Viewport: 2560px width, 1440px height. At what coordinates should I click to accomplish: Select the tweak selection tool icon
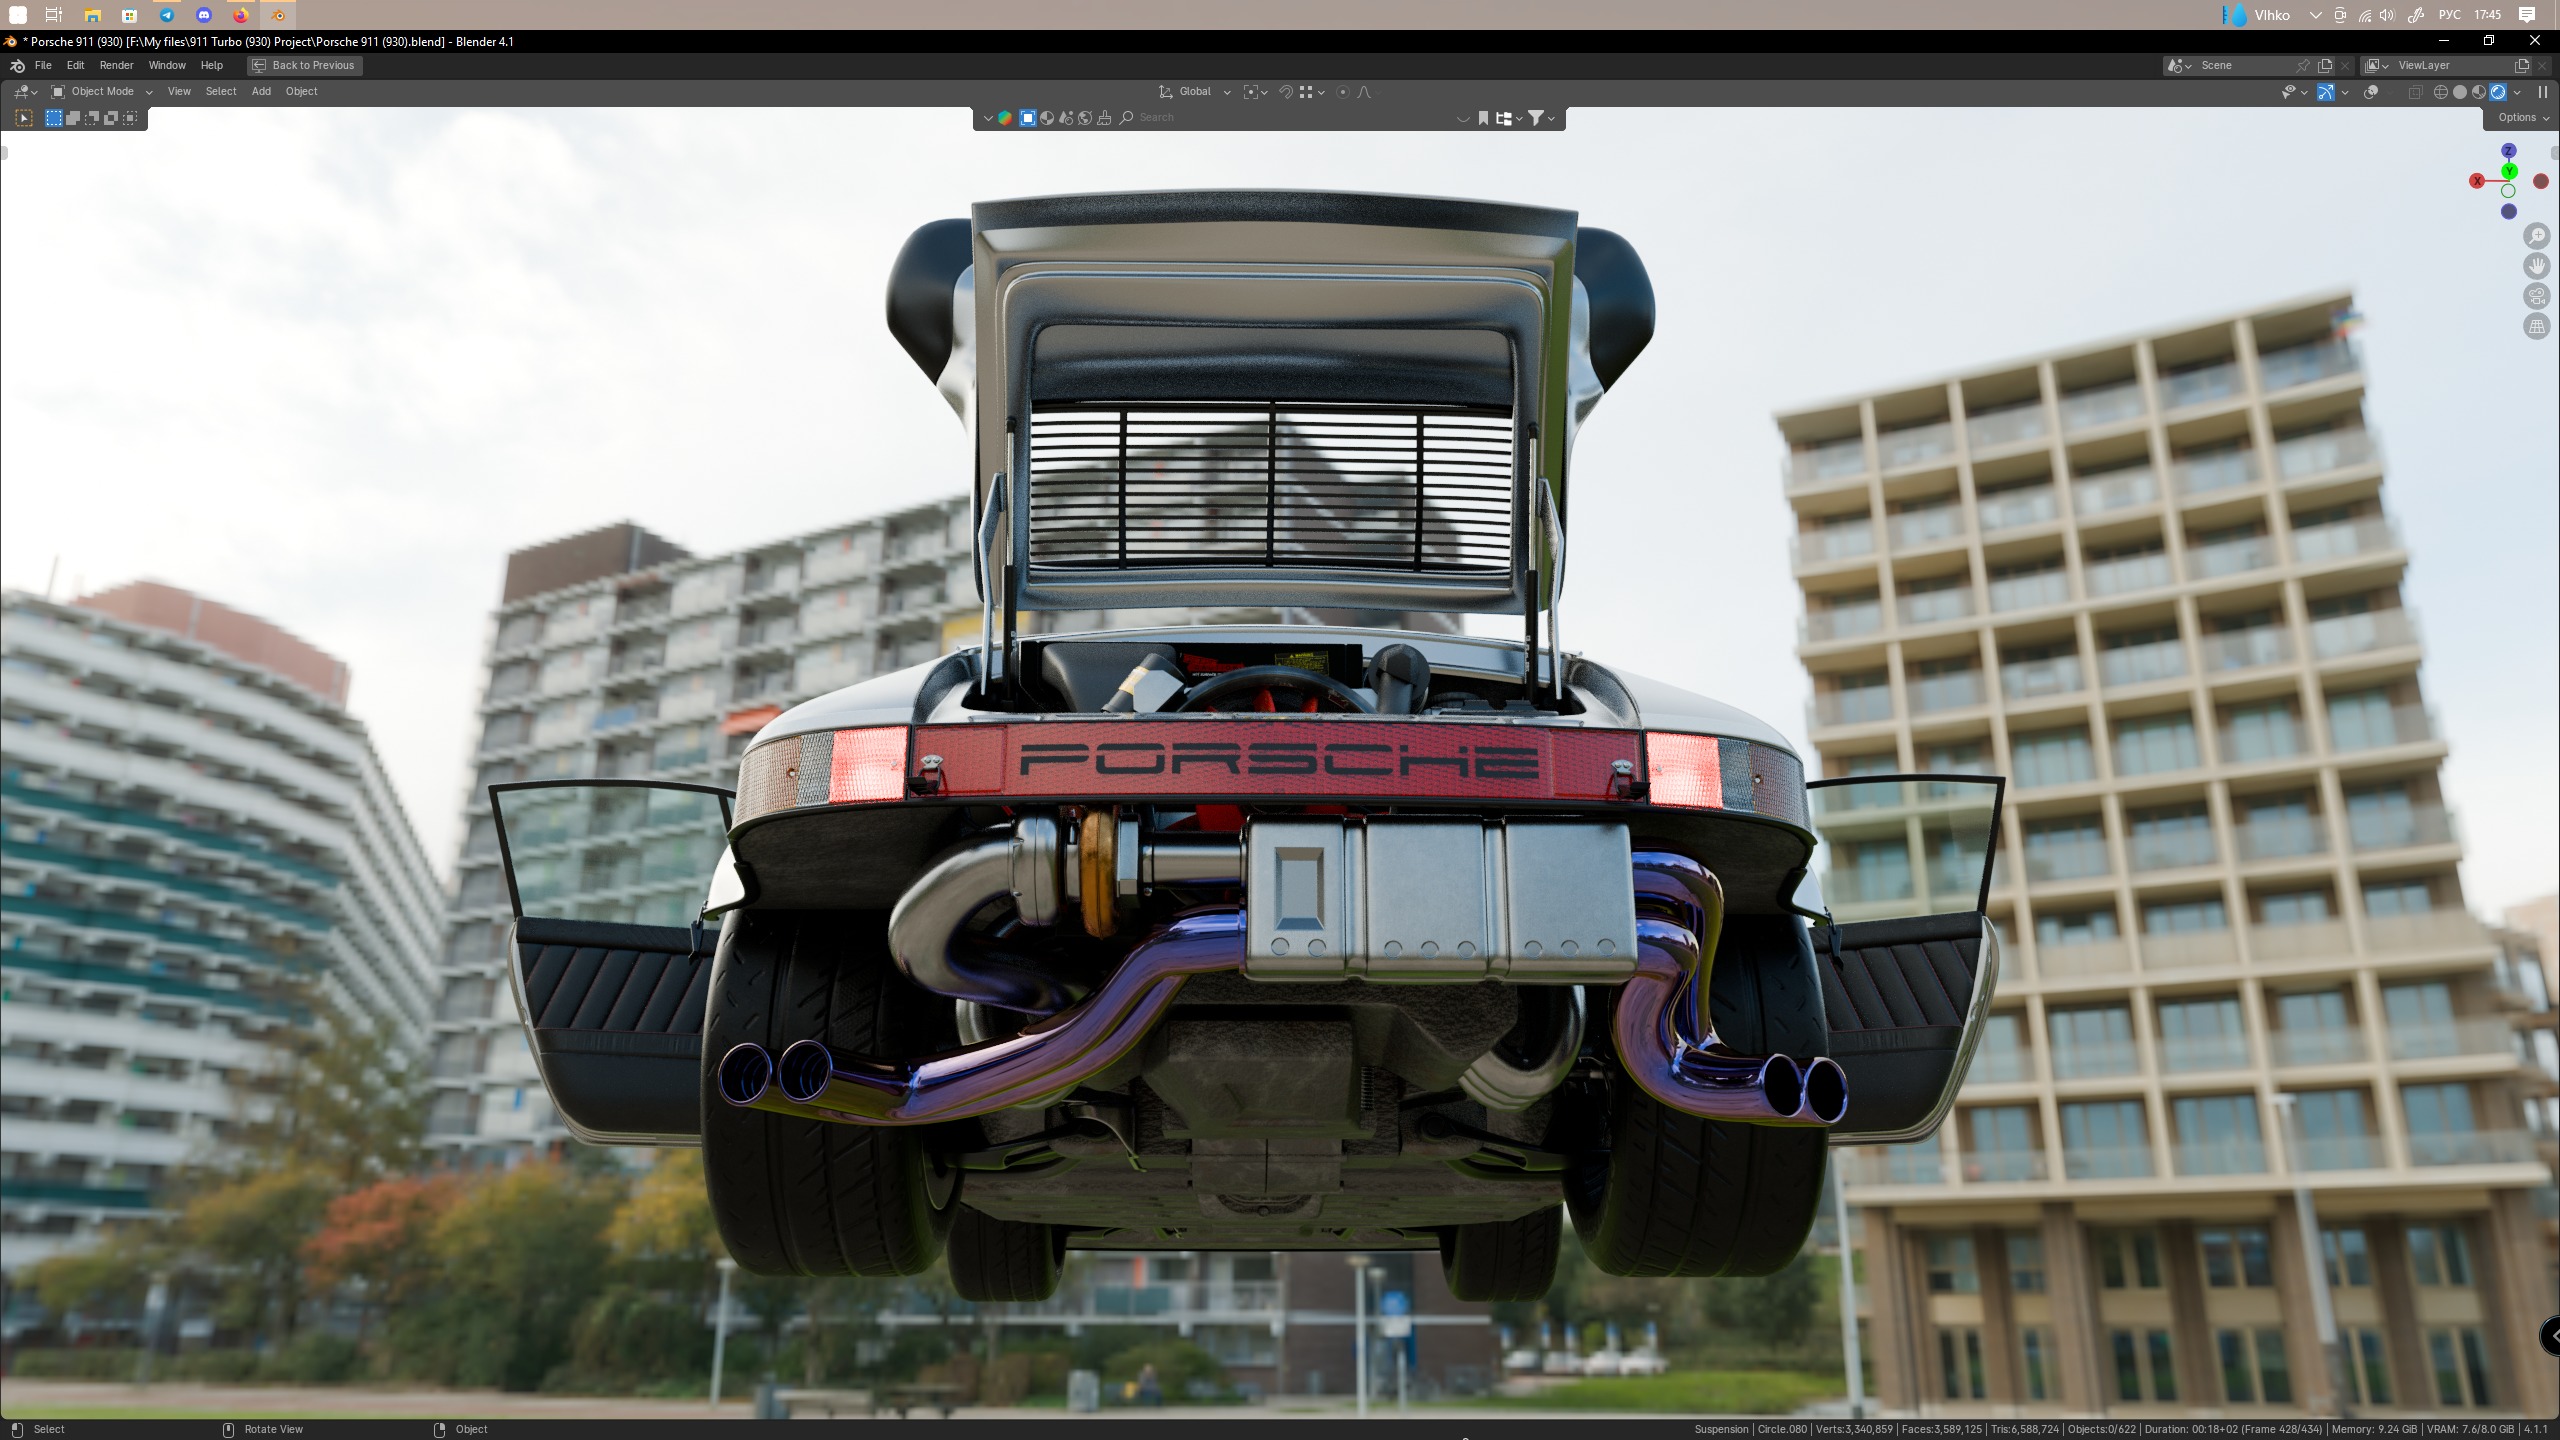pyautogui.click(x=24, y=118)
